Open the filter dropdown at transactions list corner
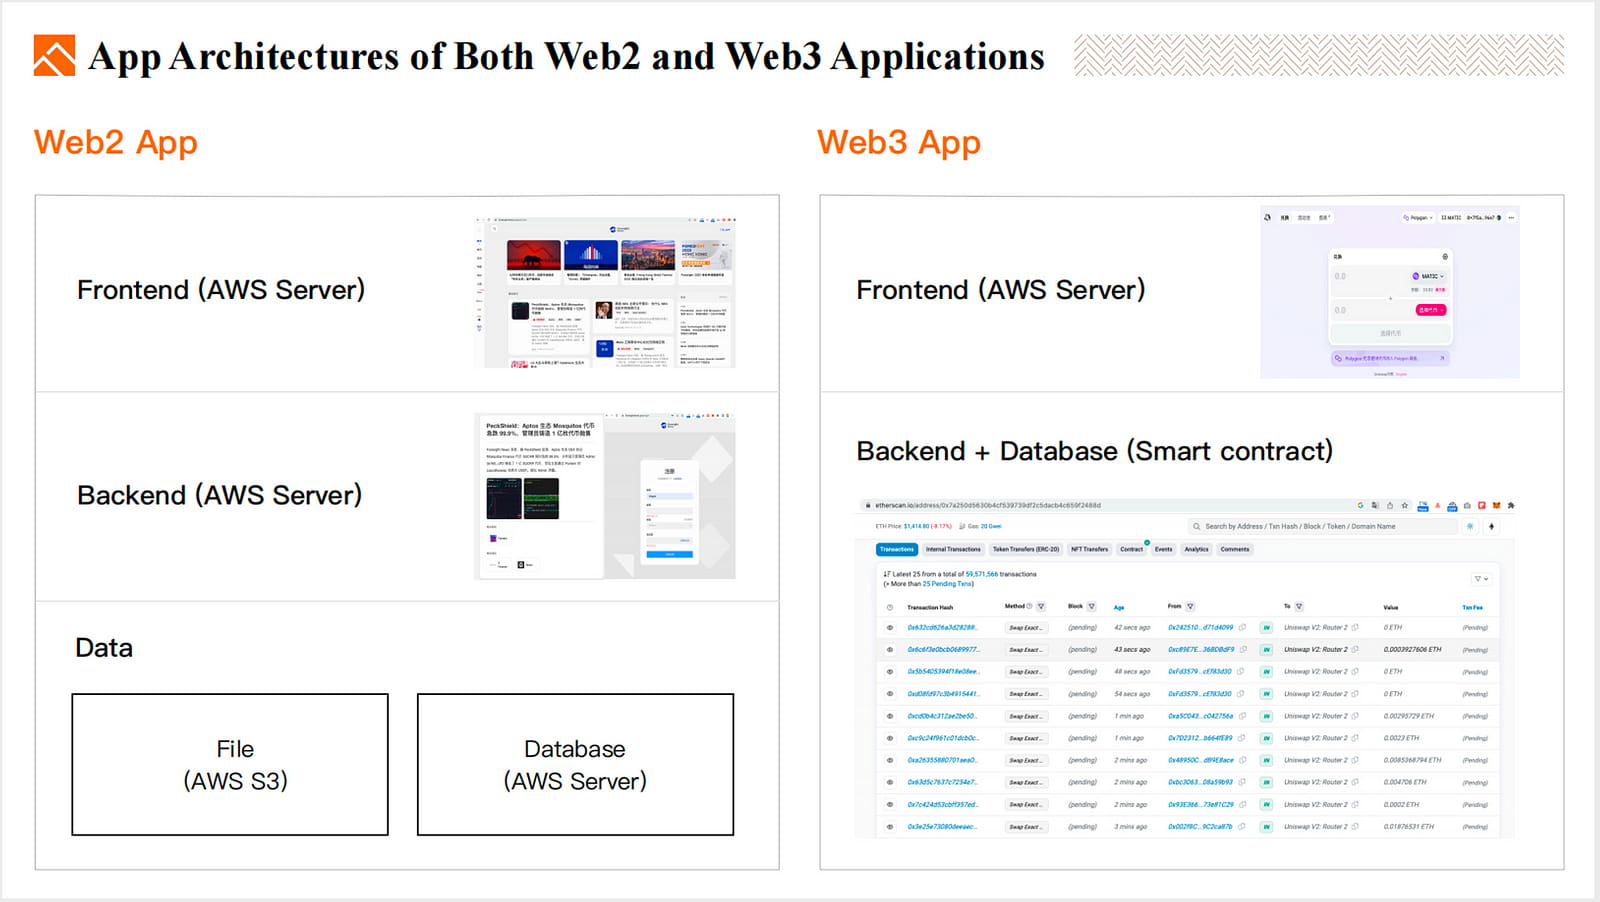This screenshot has width=1600, height=902. (1481, 579)
